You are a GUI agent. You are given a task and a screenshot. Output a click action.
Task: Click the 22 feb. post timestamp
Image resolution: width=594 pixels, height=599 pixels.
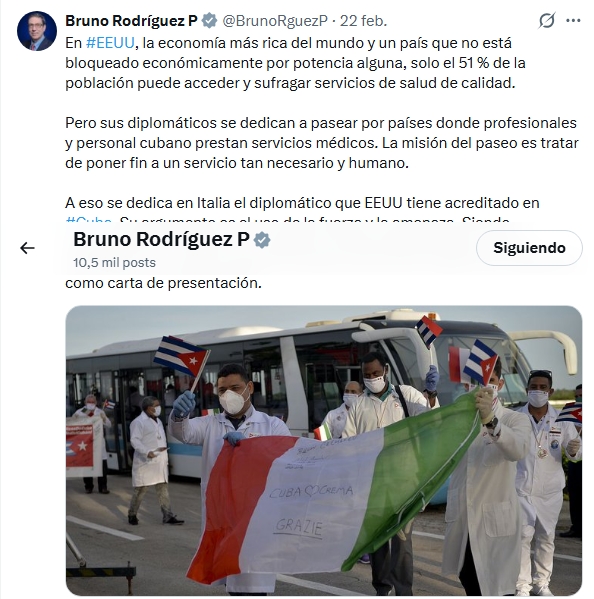363,21
